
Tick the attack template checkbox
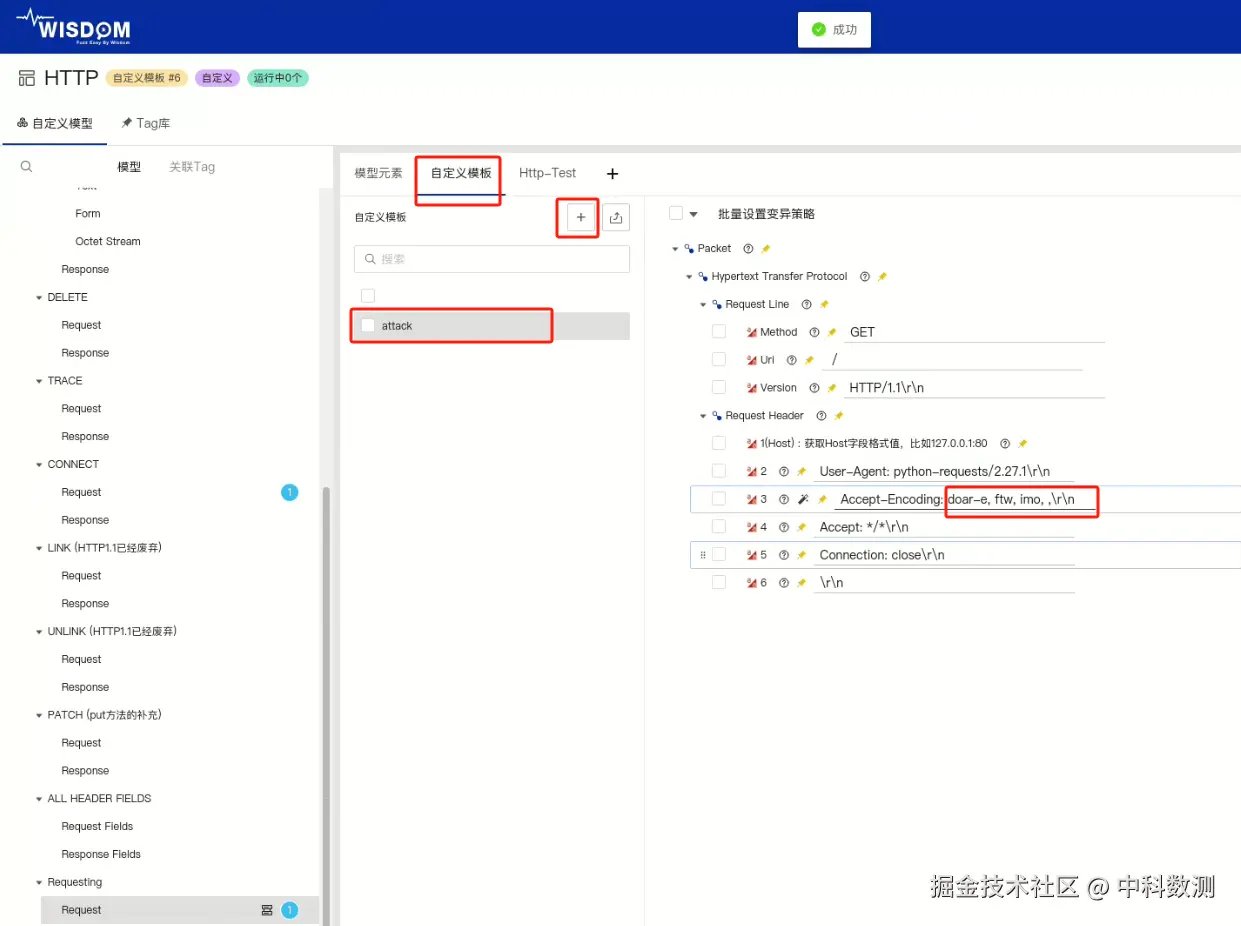(x=368, y=325)
